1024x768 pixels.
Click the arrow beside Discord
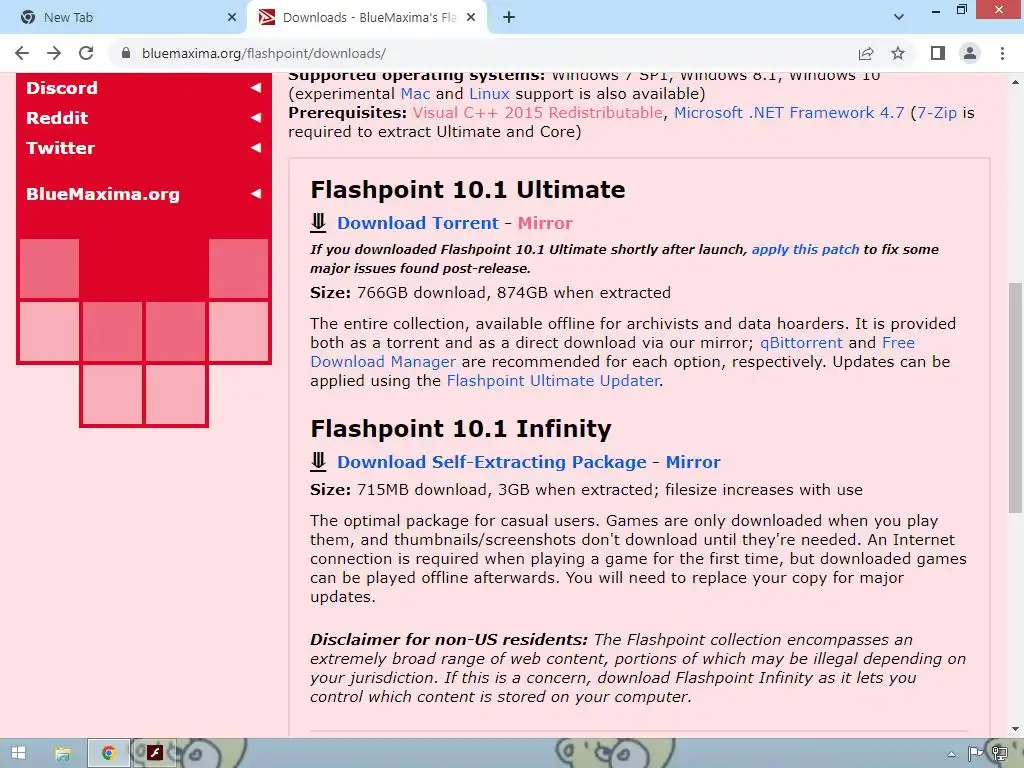click(256, 88)
